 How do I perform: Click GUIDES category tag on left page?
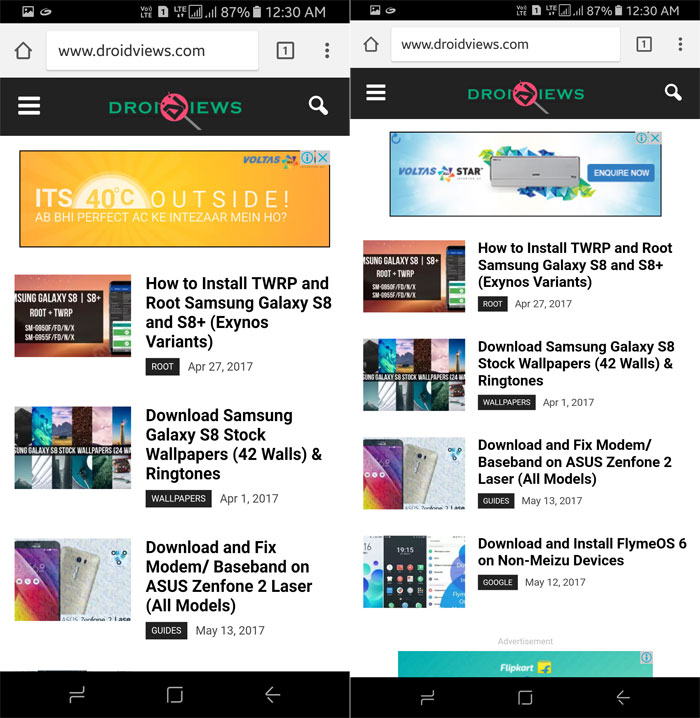pyautogui.click(x=166, y=630)
